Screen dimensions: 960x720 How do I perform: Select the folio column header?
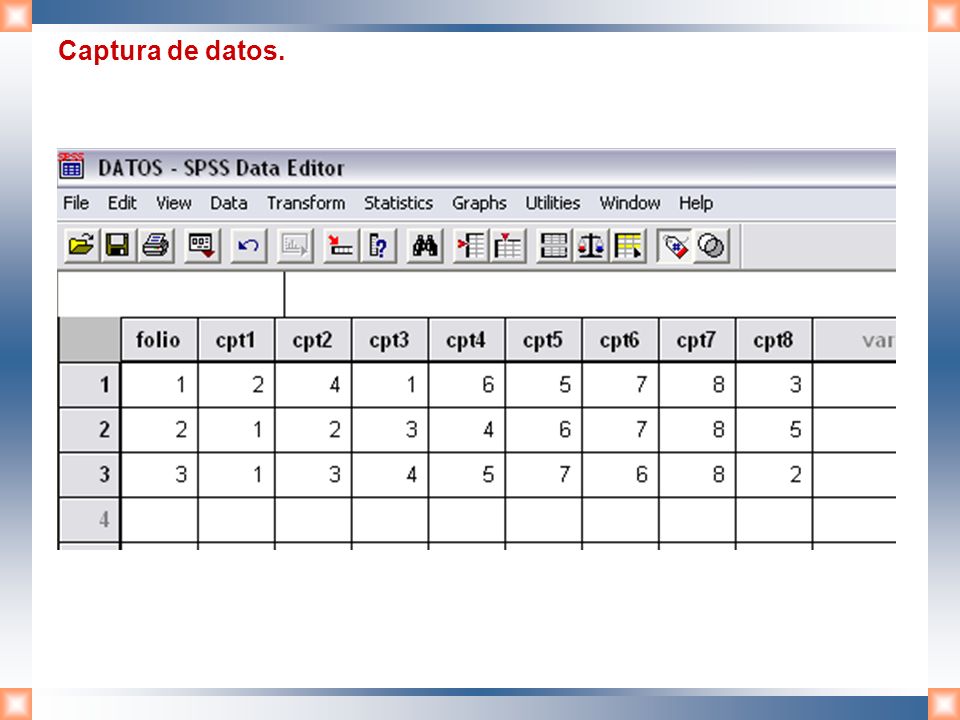tap(159, 340)
